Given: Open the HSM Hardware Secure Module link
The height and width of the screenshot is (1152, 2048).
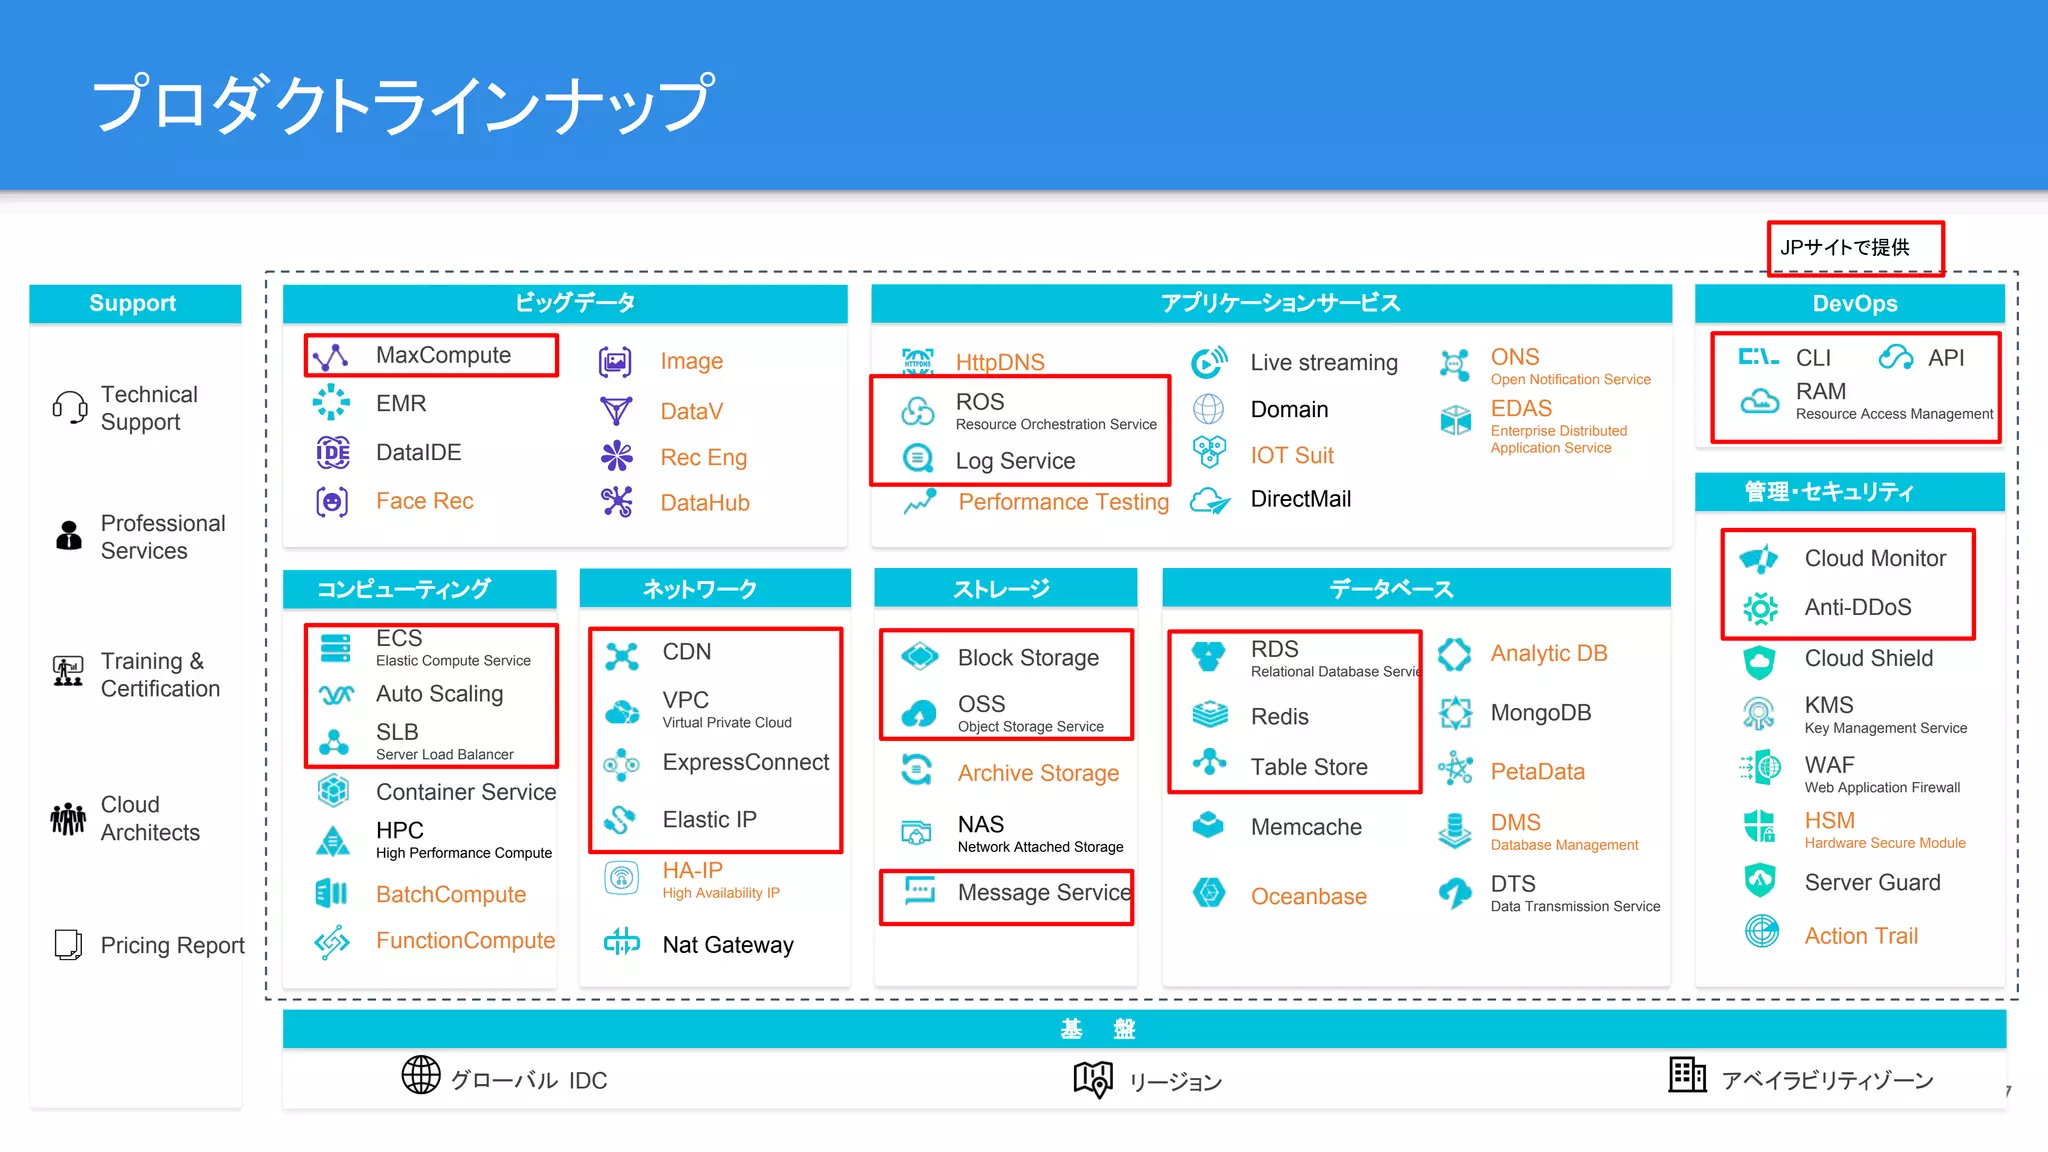Looking at the screenshot, I should [x=1885, y=829].
